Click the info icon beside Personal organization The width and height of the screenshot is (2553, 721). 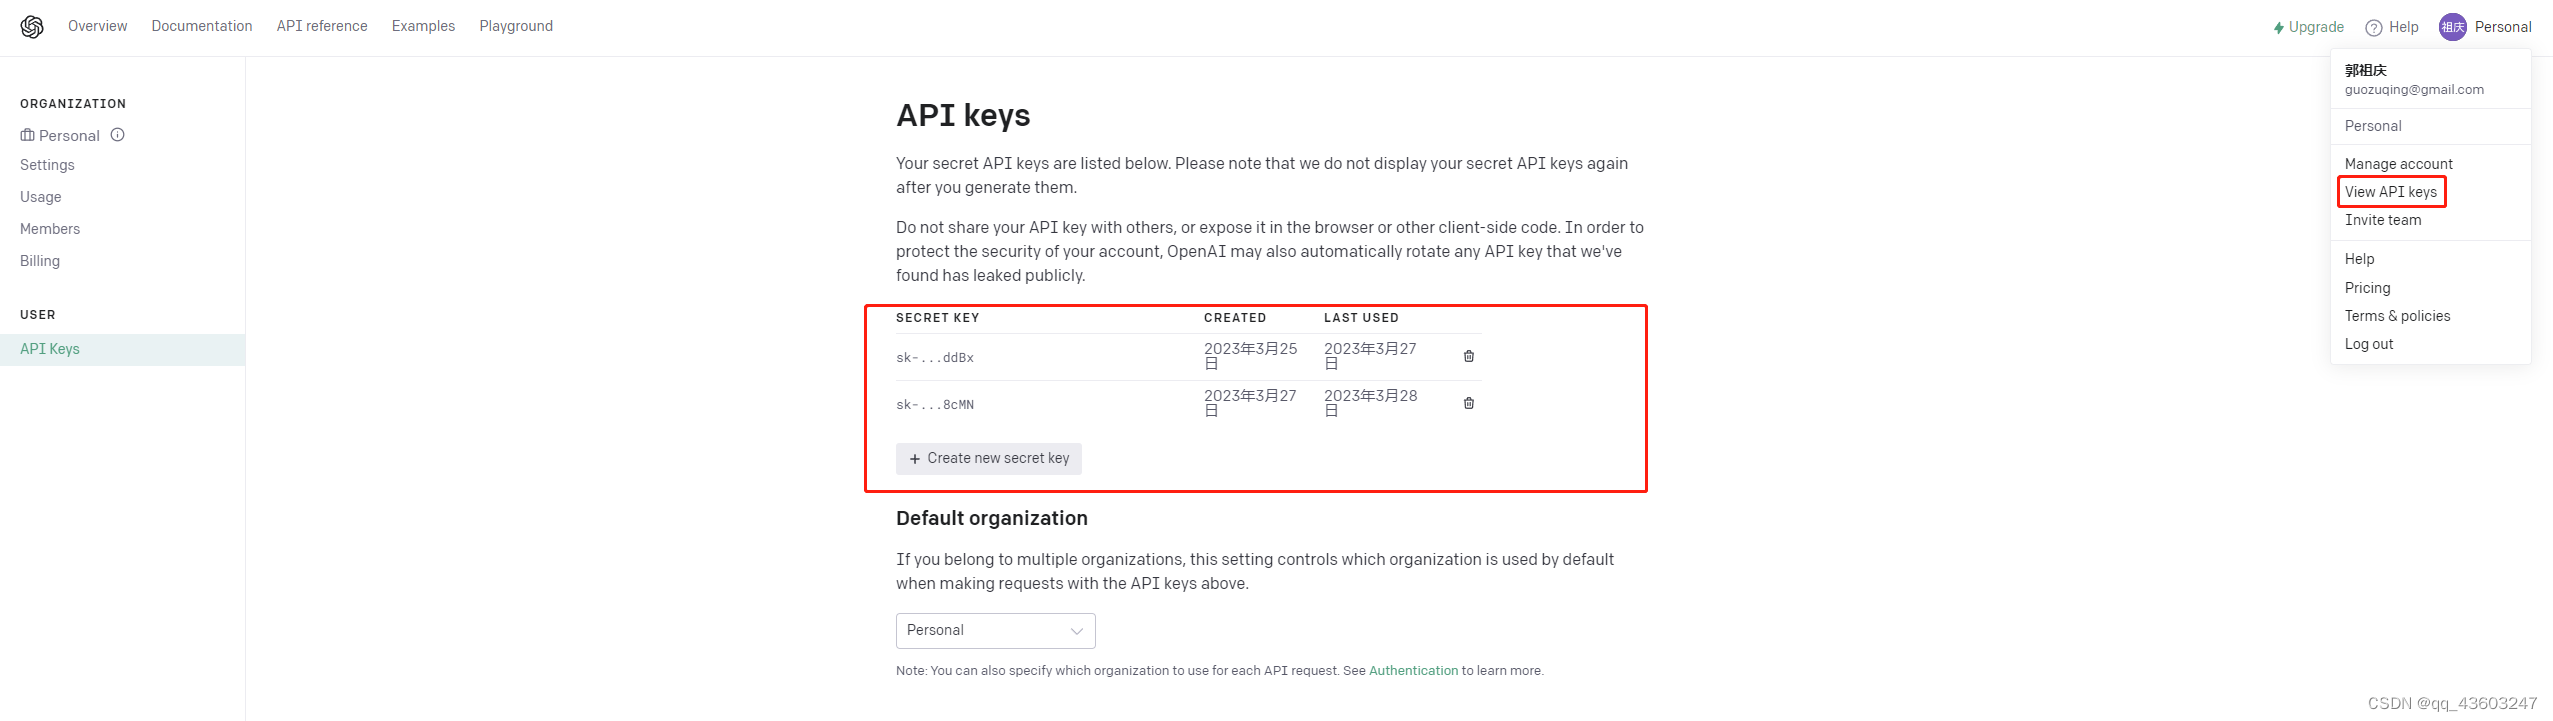[x=118, y=135]
